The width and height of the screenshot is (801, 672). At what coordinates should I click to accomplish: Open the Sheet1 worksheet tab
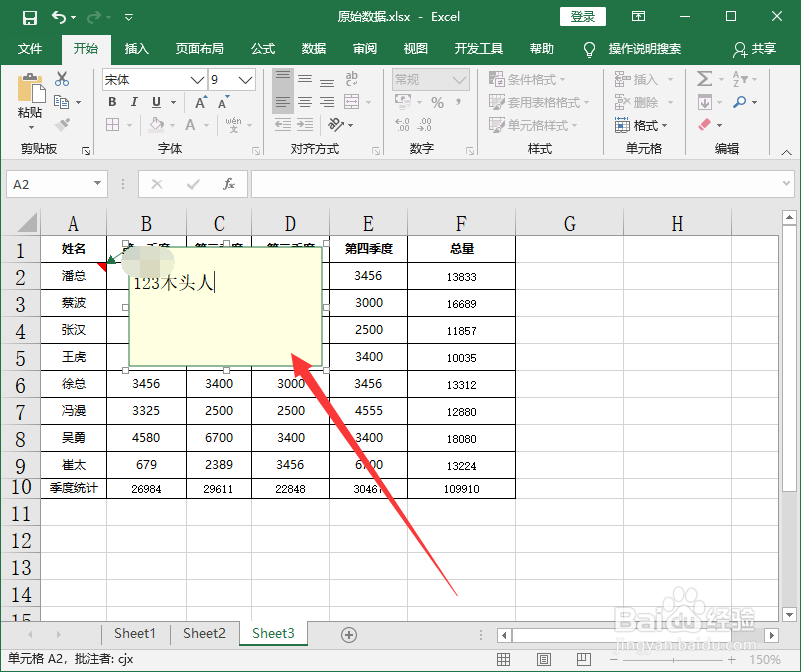click(x=135, y=634)
